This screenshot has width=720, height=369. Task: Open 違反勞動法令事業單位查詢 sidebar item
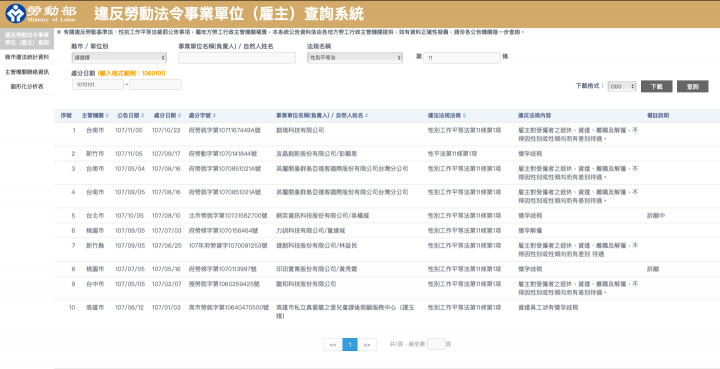[x=27, y=39]
